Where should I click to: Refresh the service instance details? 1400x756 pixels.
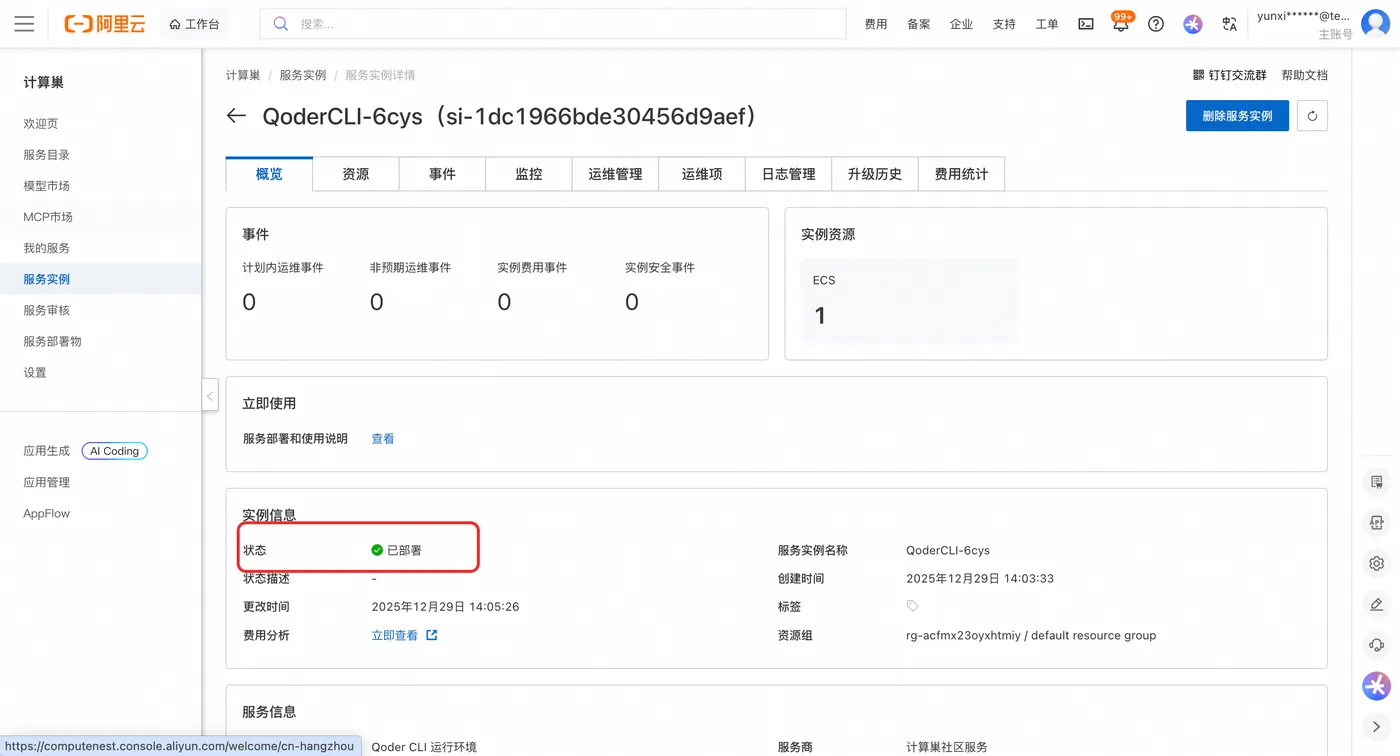click(x=1312, y=116)
